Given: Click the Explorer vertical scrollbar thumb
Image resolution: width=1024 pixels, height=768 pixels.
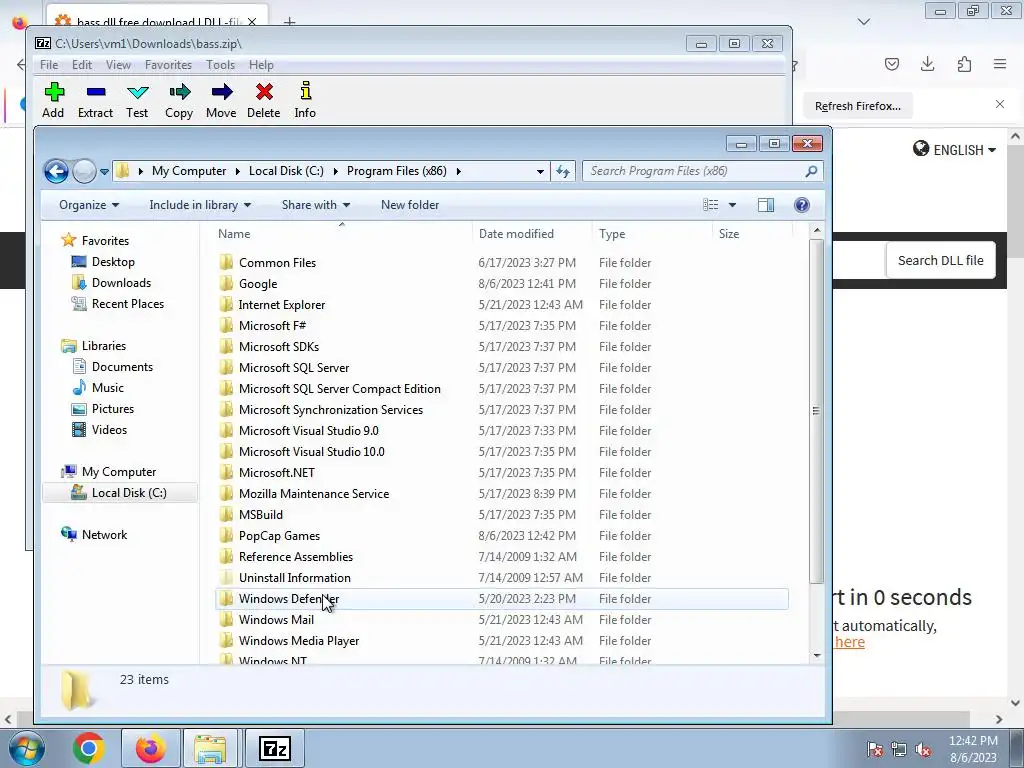Looking at the screenshot, I should coord(816,410).
